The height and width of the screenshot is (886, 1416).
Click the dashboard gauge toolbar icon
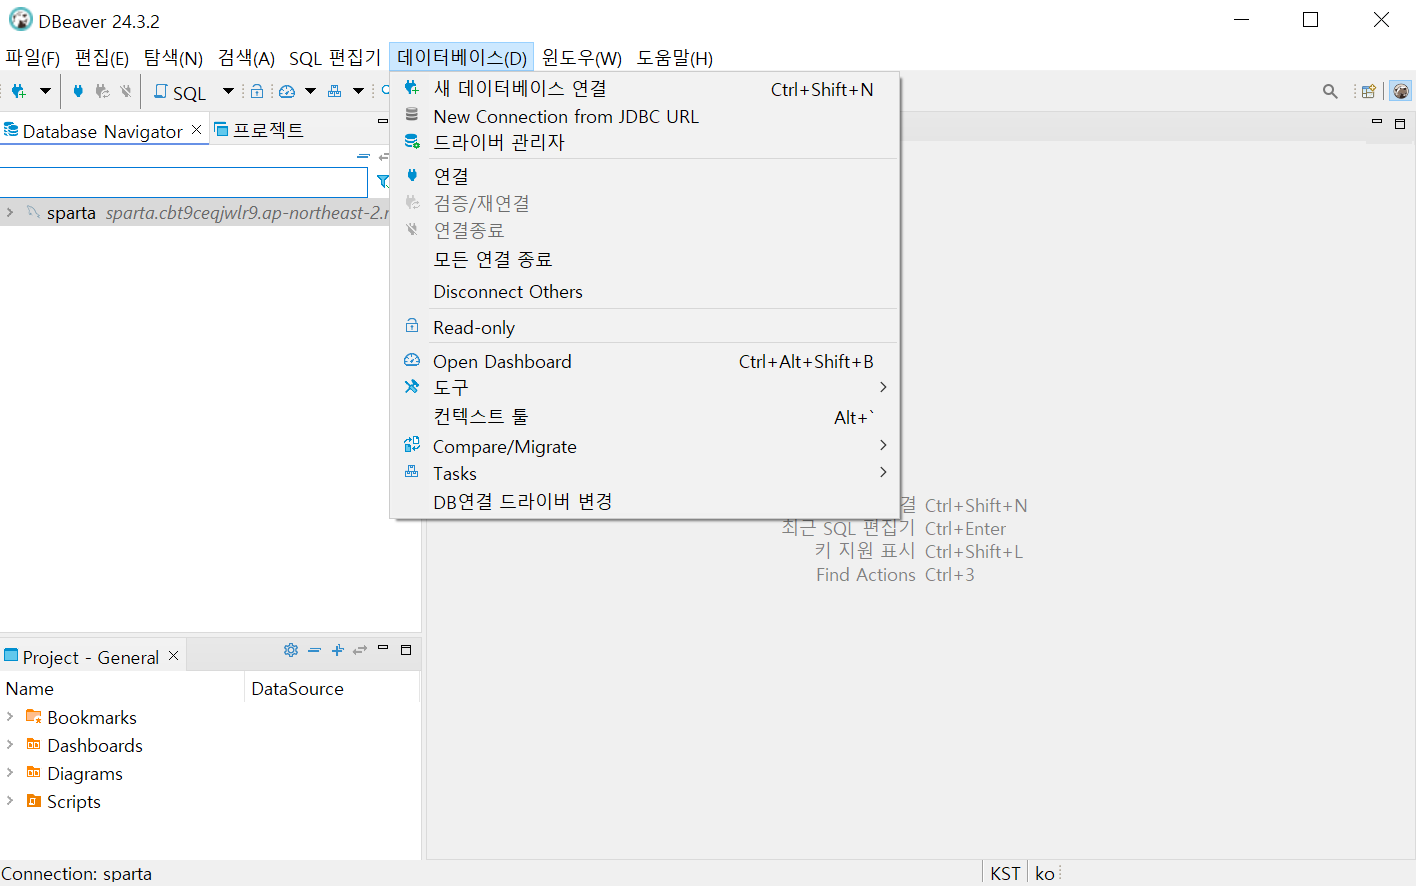[287, 91]
